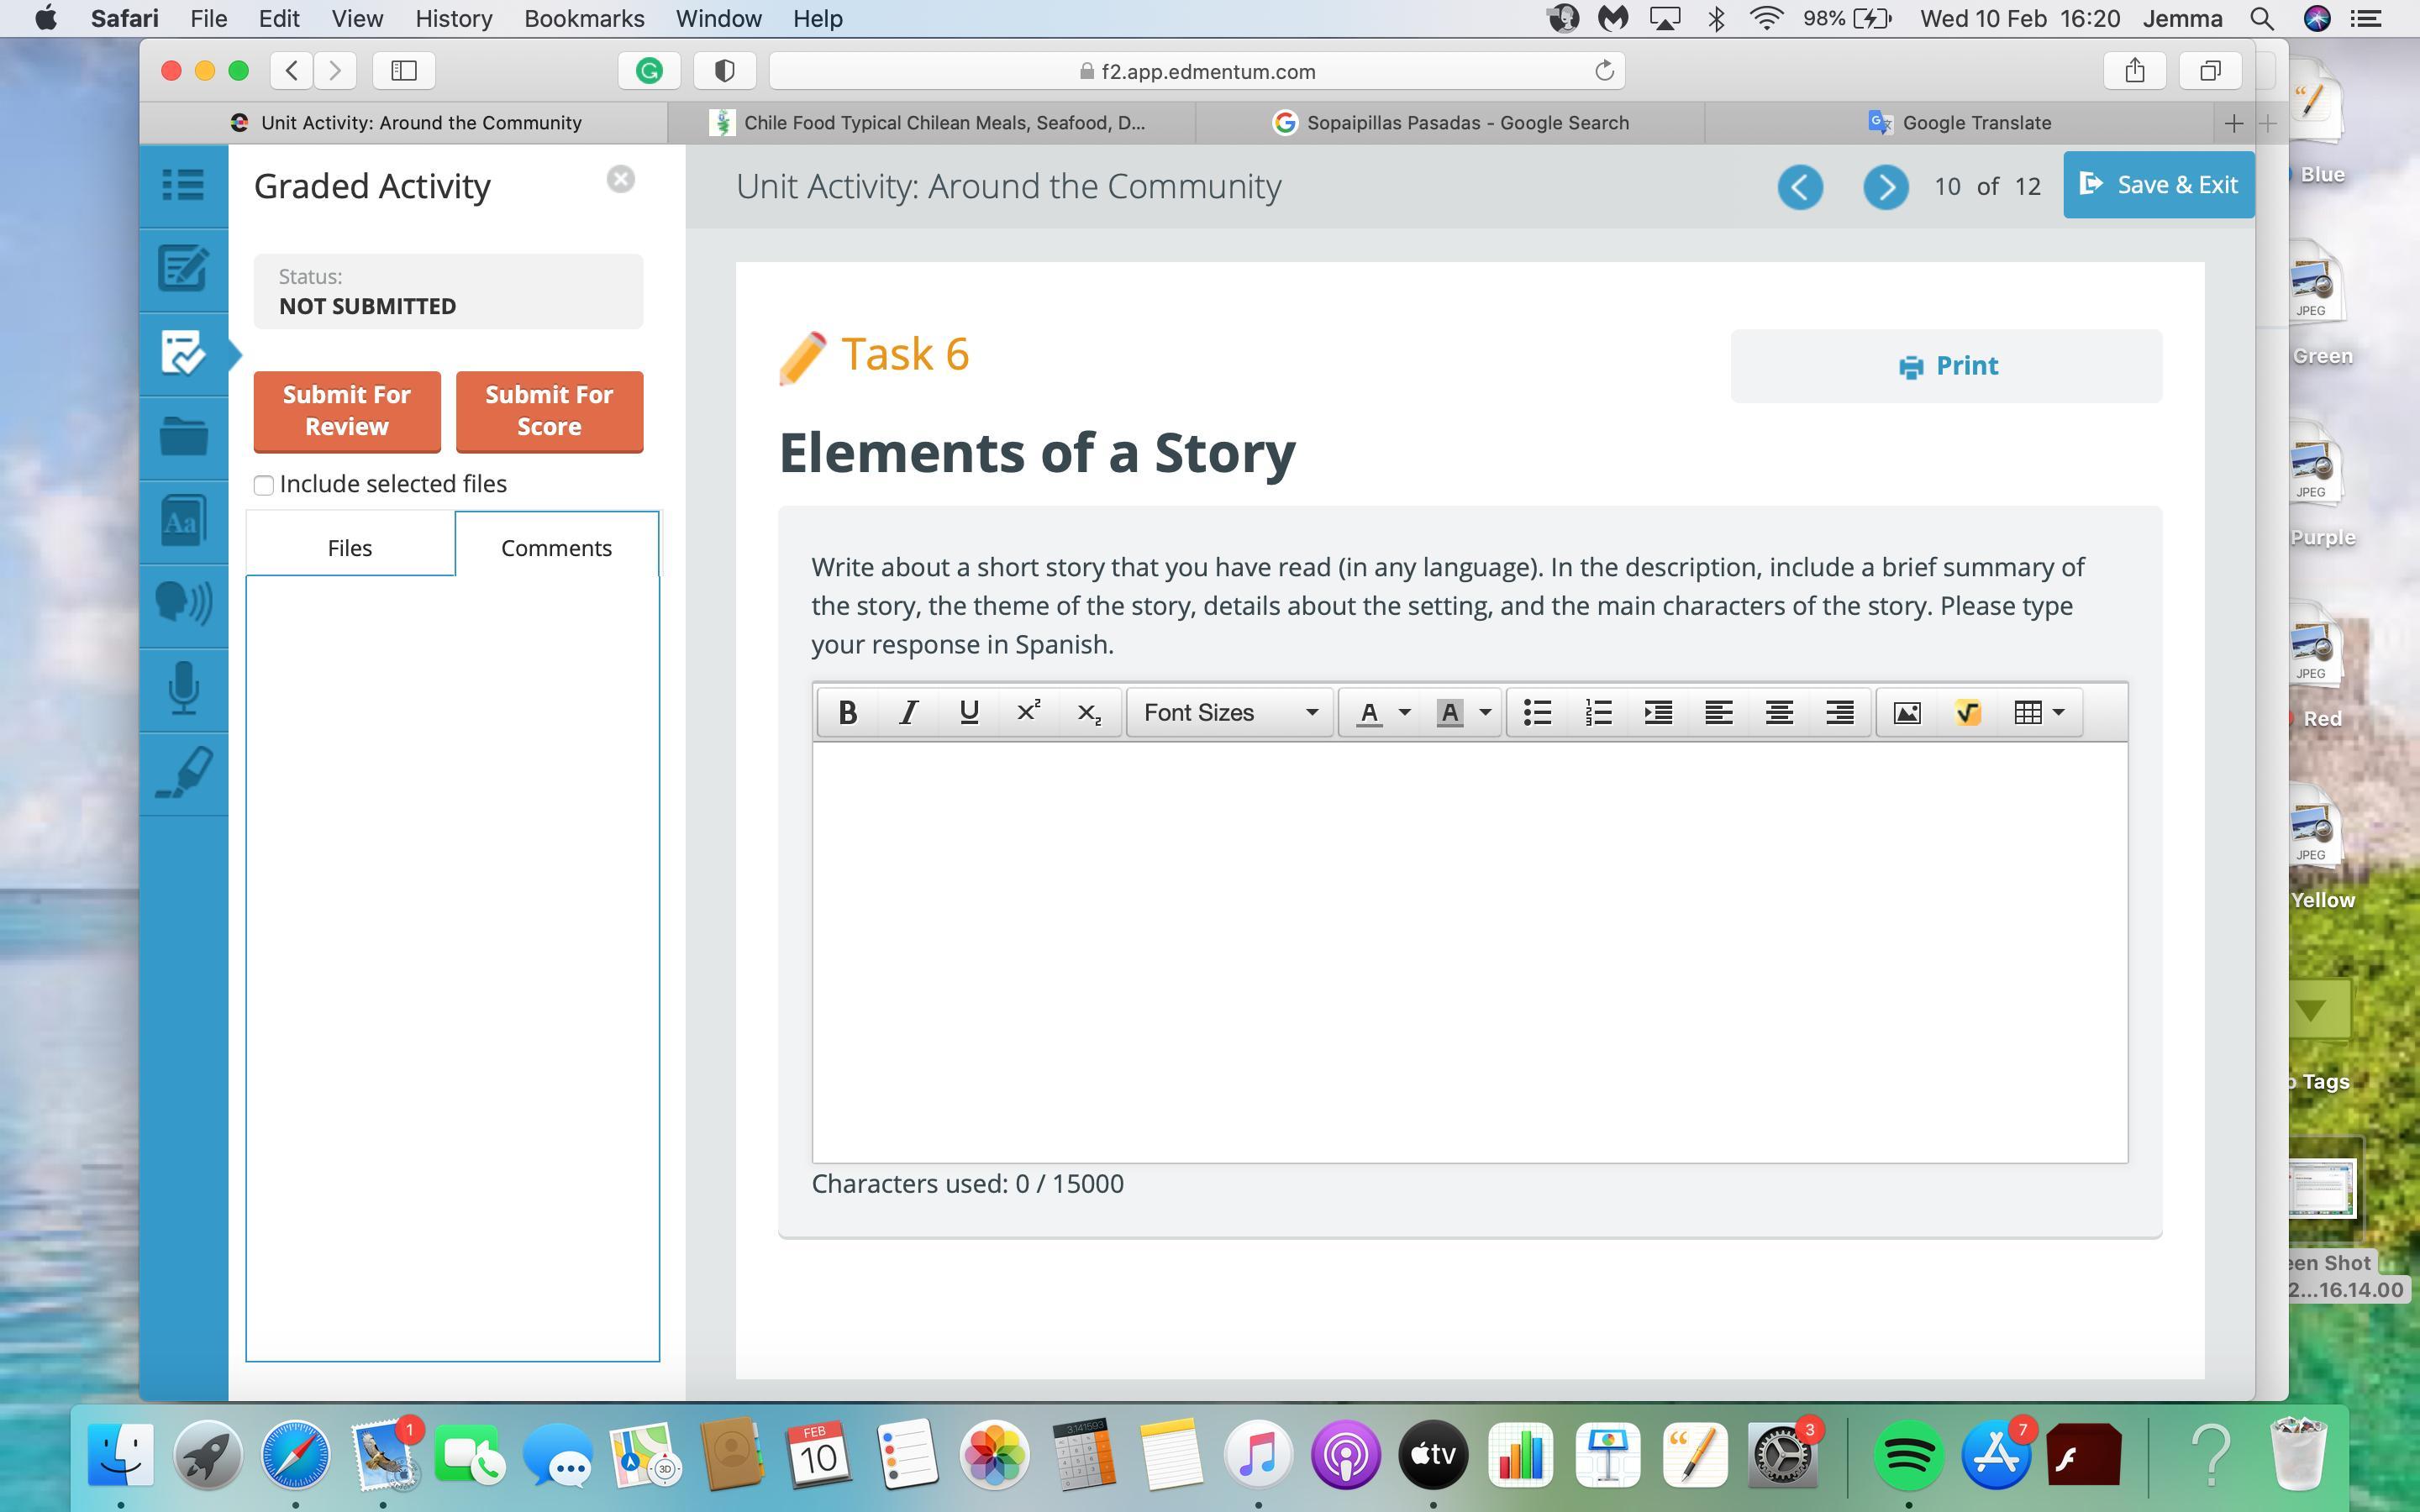2420x1512 pixels.
Task: Click the insert image icon
Action: coord(1907,713)
